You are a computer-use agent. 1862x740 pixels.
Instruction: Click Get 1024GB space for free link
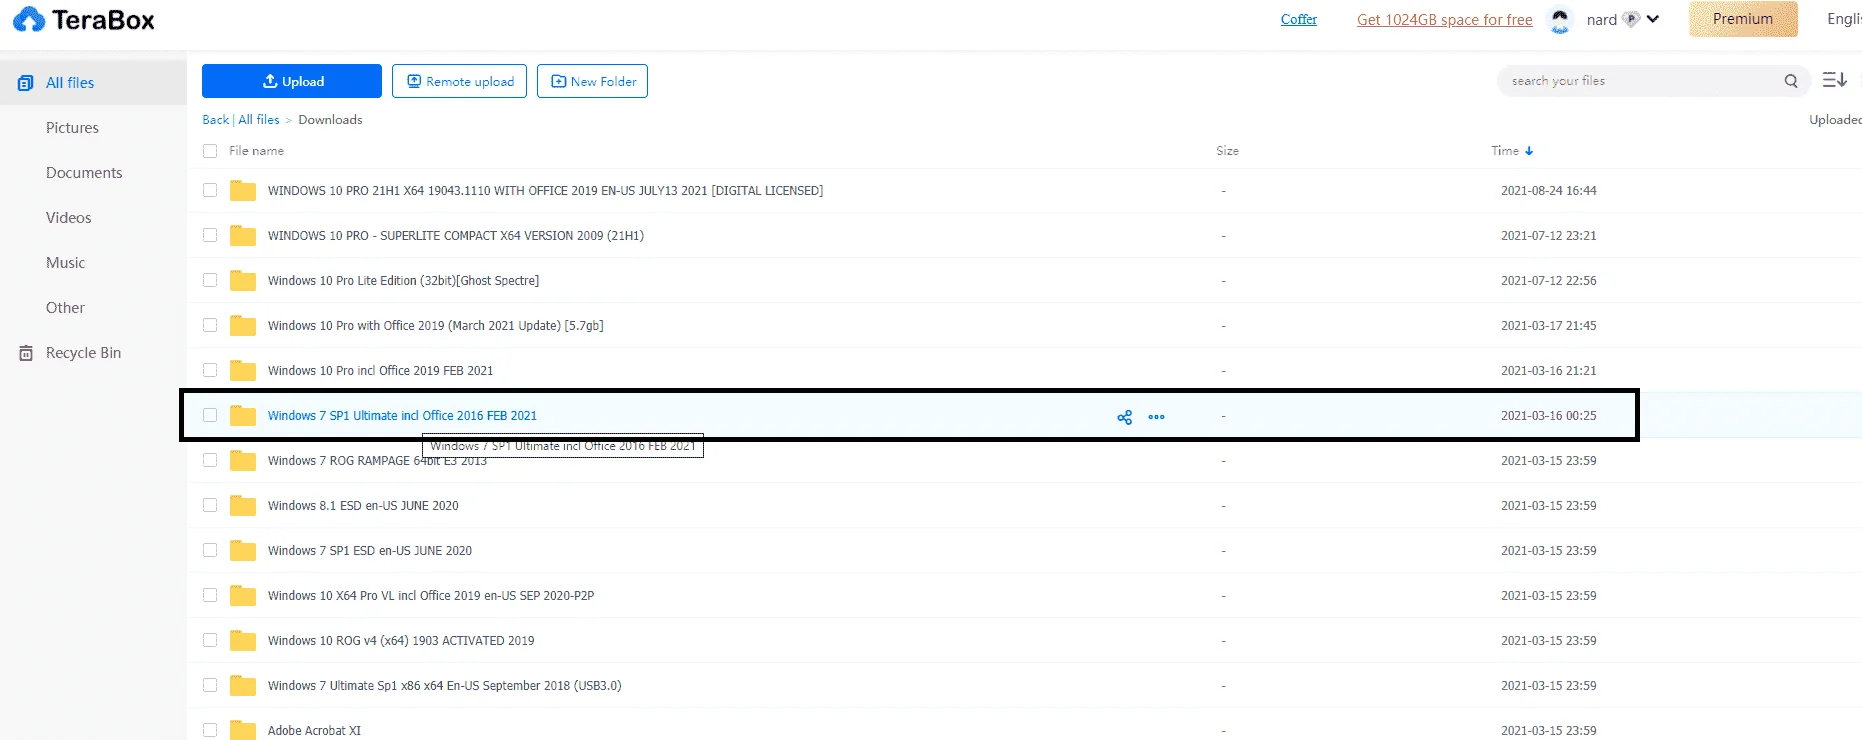point(1444,20)
